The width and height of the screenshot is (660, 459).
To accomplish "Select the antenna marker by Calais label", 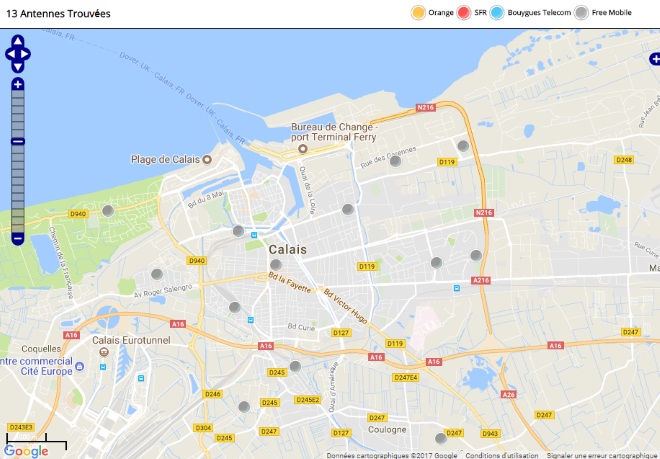I will 276,265.
